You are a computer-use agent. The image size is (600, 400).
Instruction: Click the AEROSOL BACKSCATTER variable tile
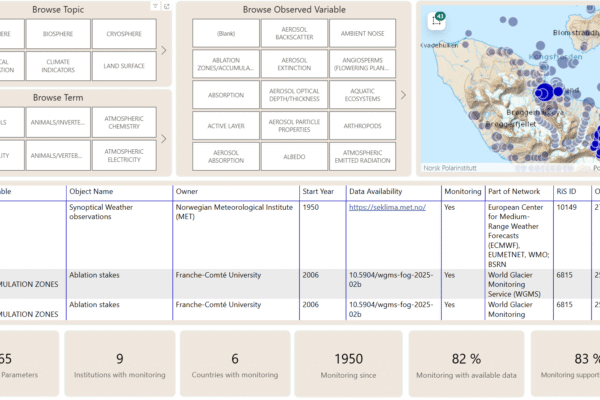292,34
